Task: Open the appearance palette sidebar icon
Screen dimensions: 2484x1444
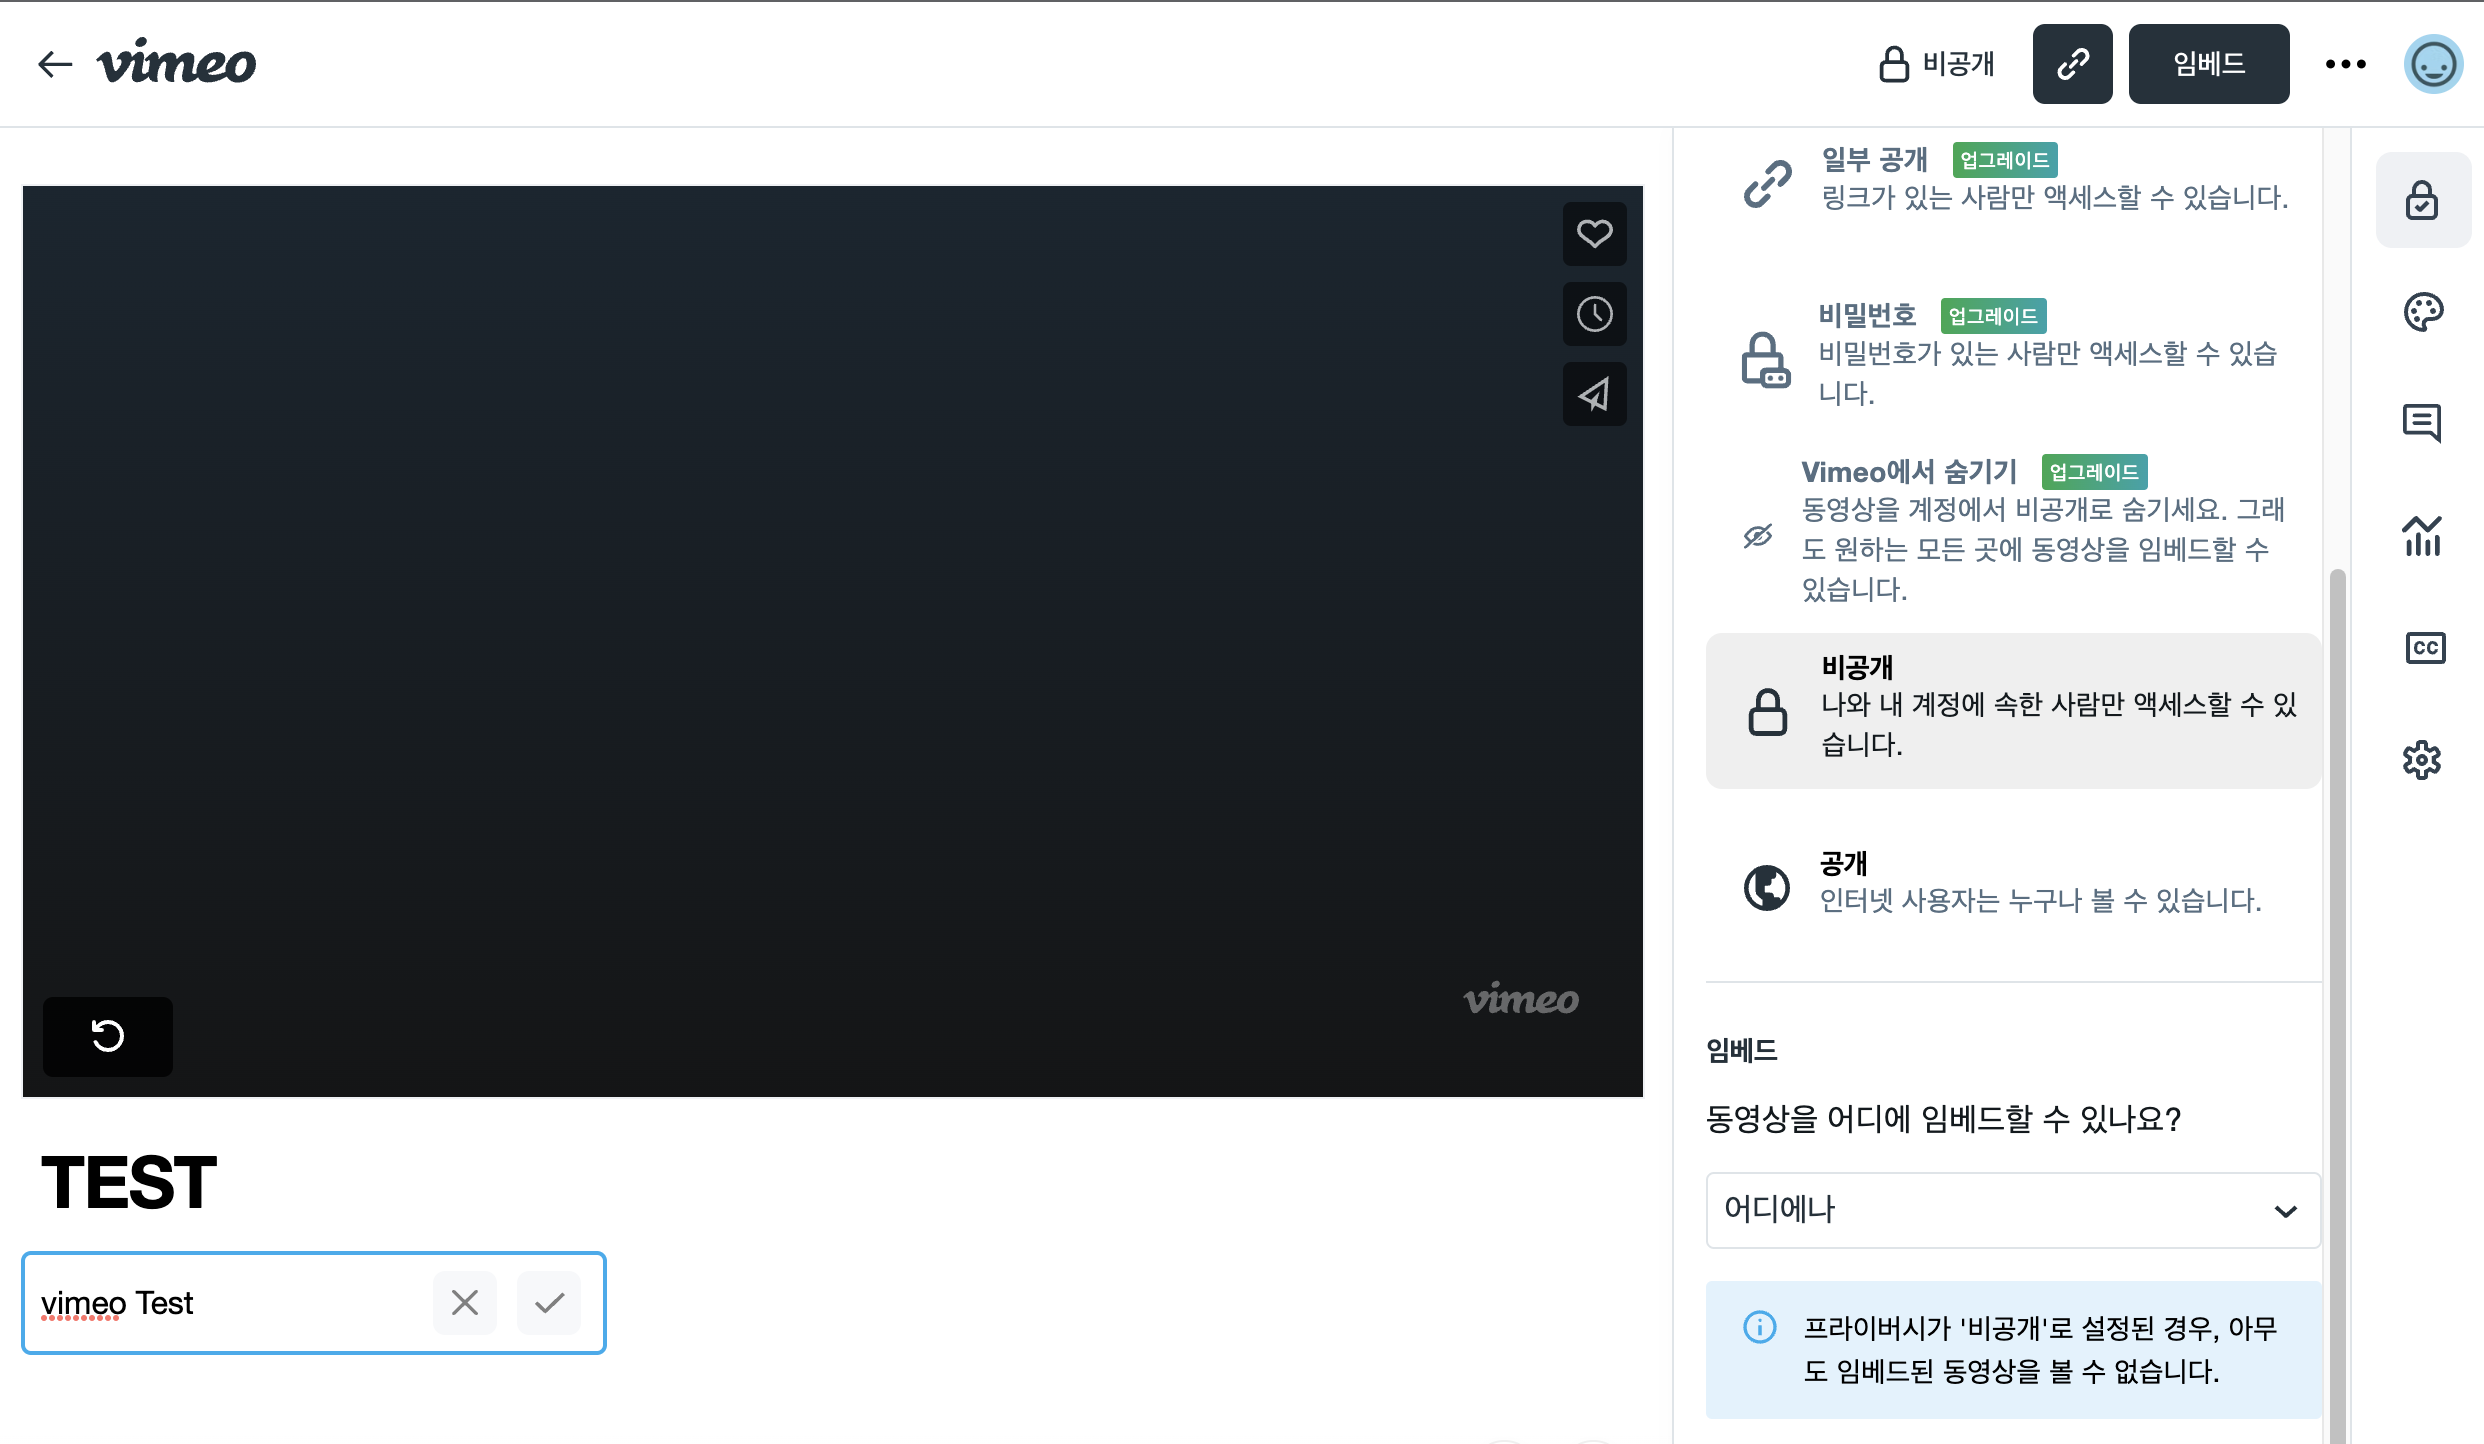Action: 2422,312
